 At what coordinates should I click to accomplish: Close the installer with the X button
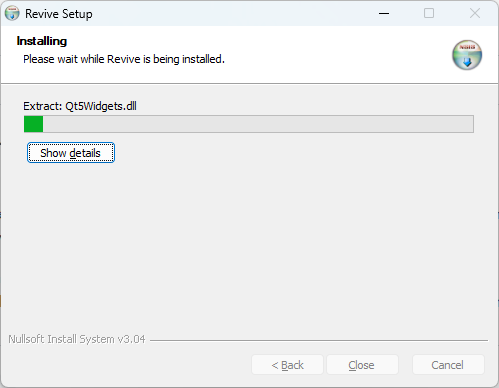[475, 13]
